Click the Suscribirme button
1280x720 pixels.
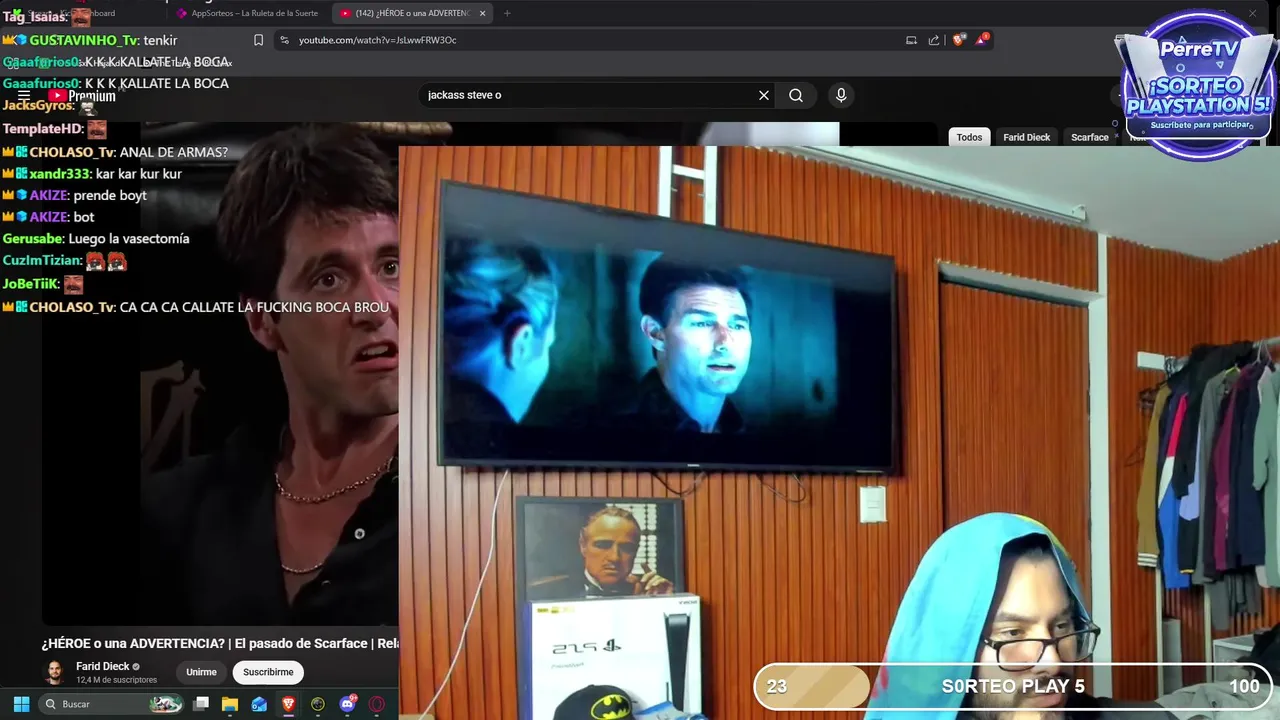point(268,672)
